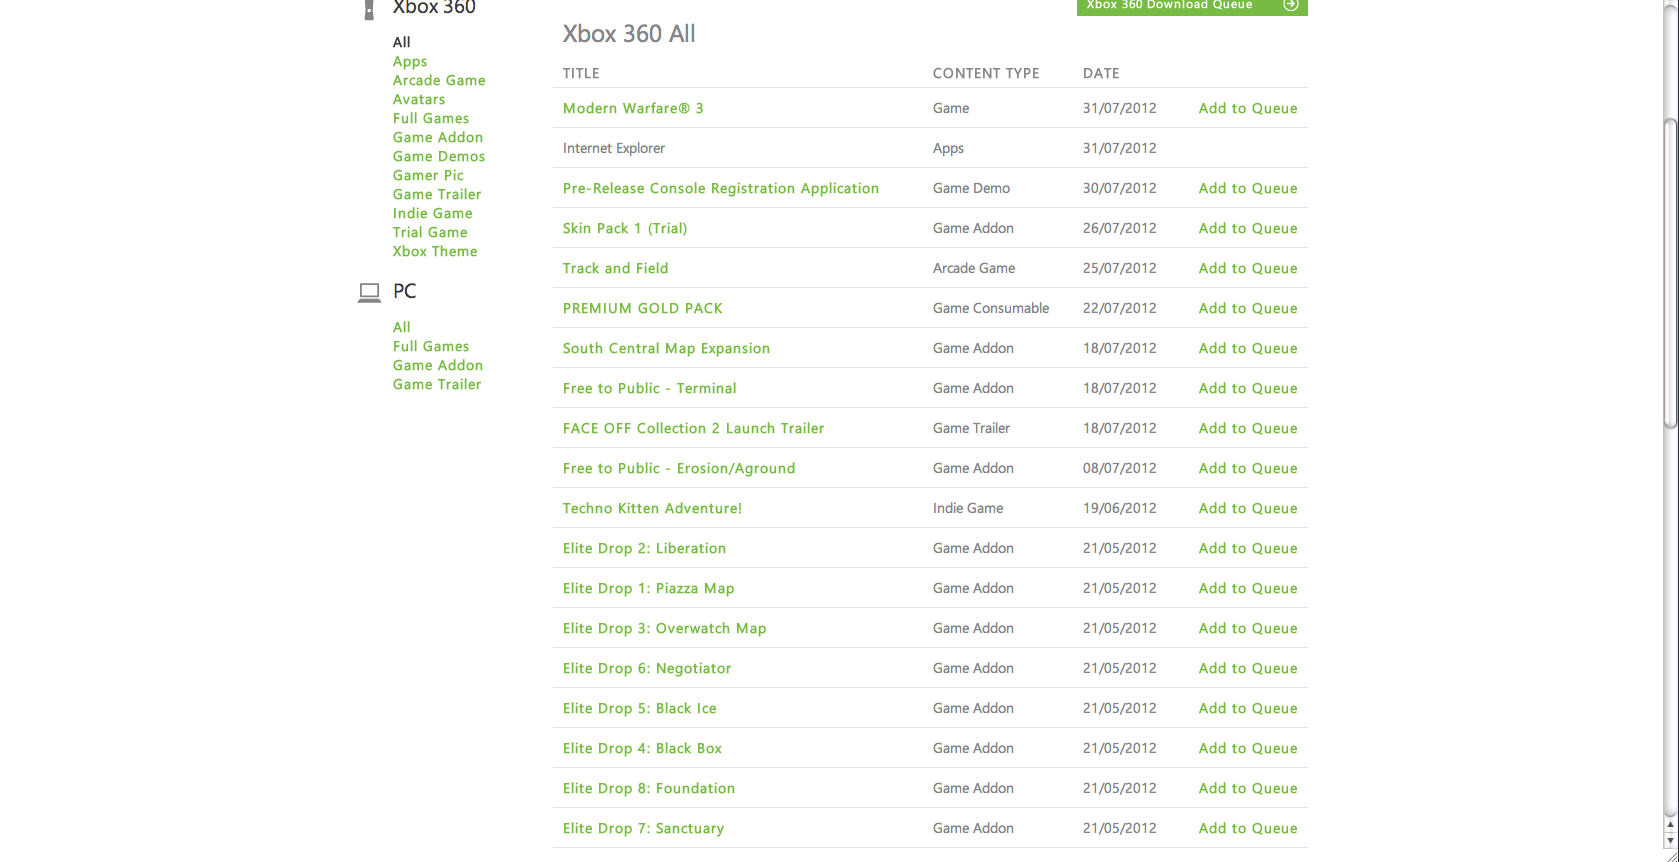Click the date 08/07/2012
This screenshot has width=1679, height=862.
click(x=1120, y=468)
